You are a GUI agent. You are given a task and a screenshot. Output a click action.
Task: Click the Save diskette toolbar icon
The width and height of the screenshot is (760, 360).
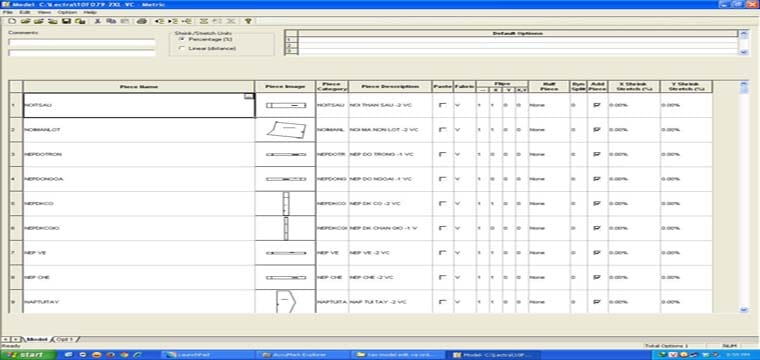pyautogui.click(x=67, y=21)
